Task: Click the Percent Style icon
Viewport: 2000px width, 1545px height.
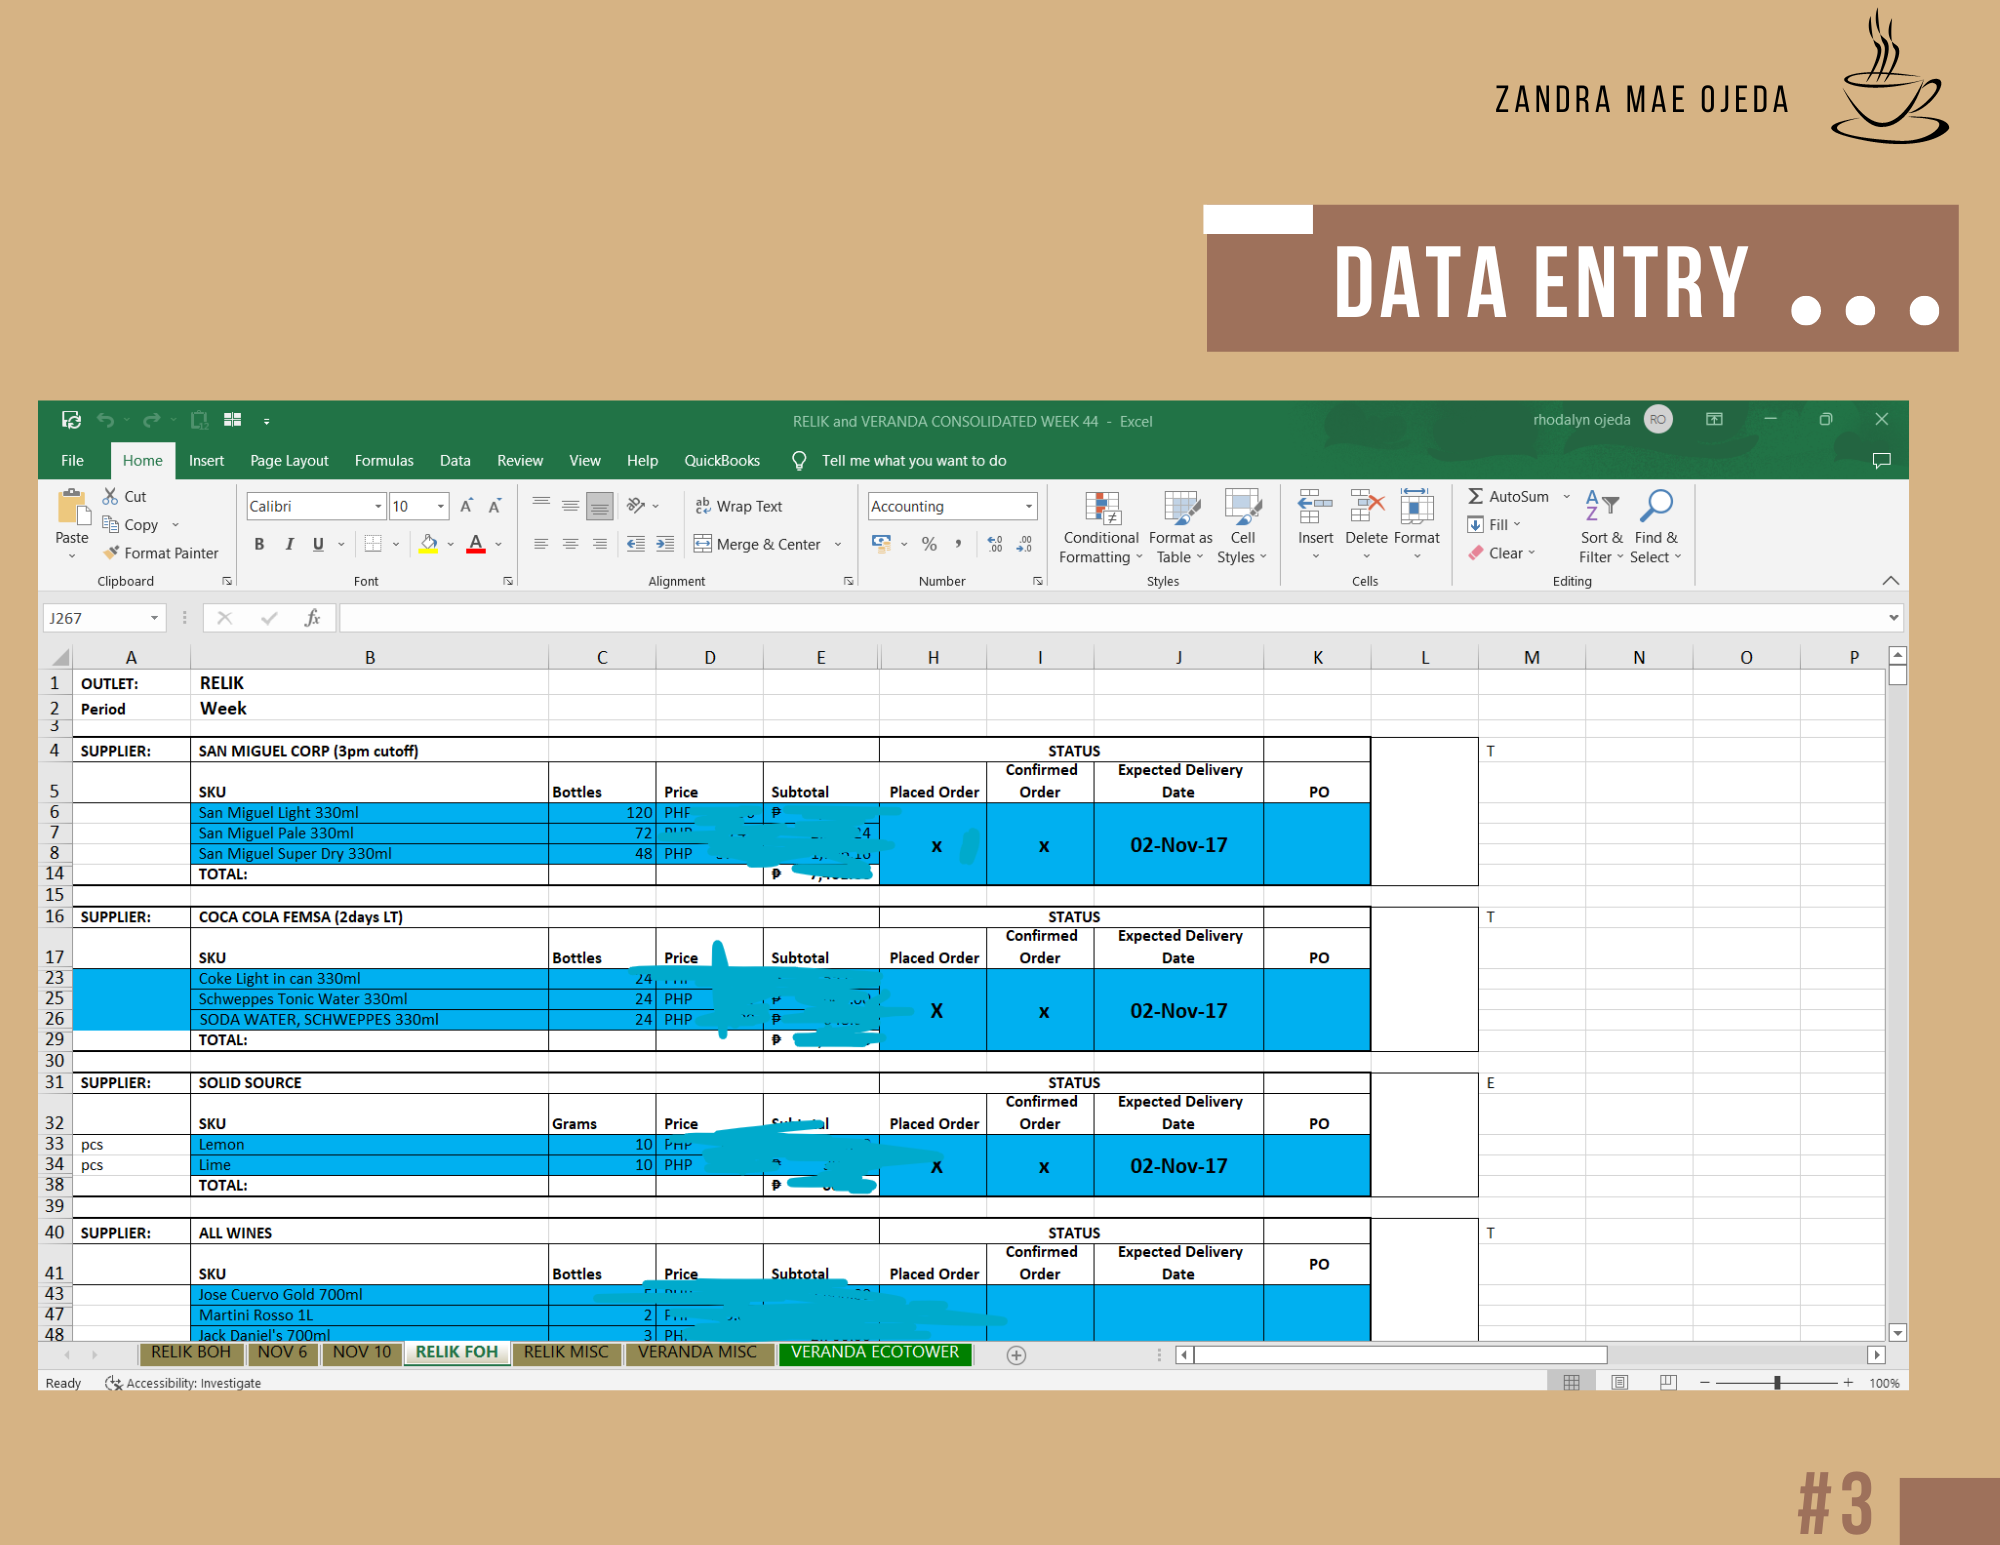Action: tap(929, 544)
